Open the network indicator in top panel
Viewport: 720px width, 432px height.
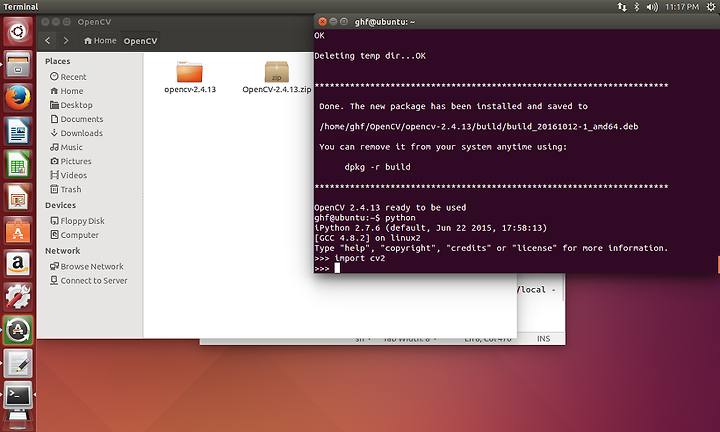click(622, 7)
